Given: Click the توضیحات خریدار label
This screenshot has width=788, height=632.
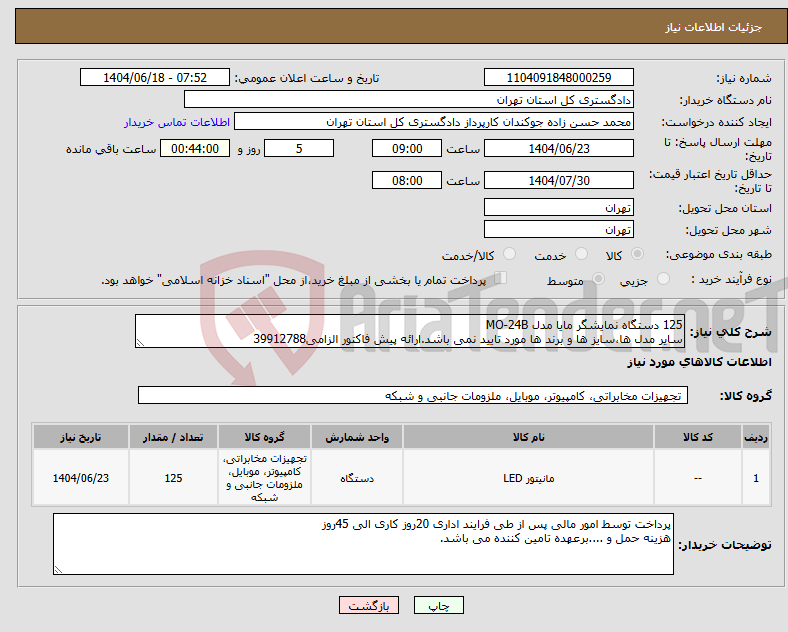Looking at the screenshot, I should [725, 545].
